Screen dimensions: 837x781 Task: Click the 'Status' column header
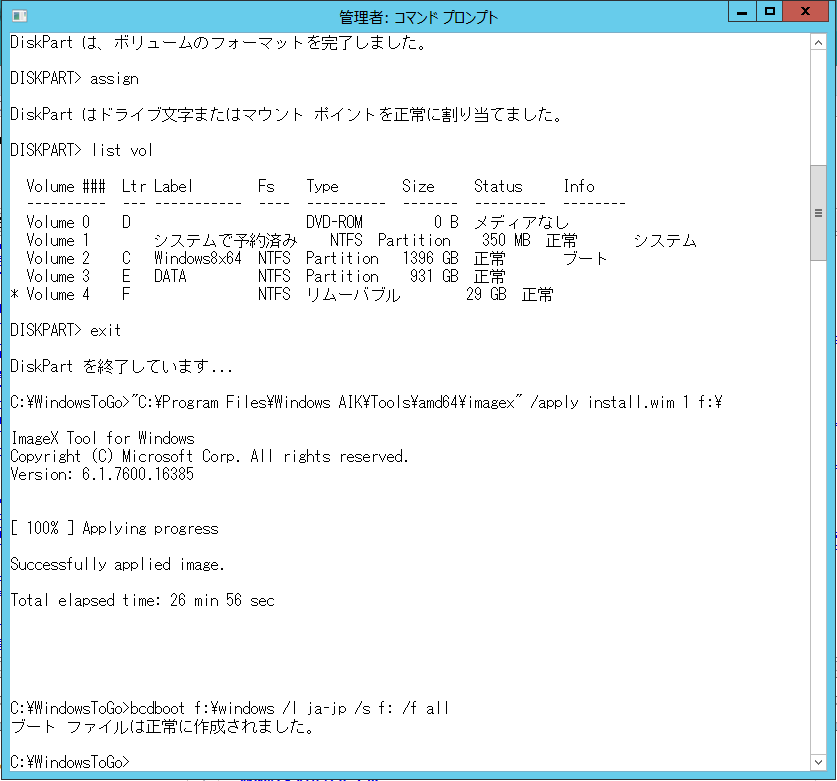(x=498, y=186)
